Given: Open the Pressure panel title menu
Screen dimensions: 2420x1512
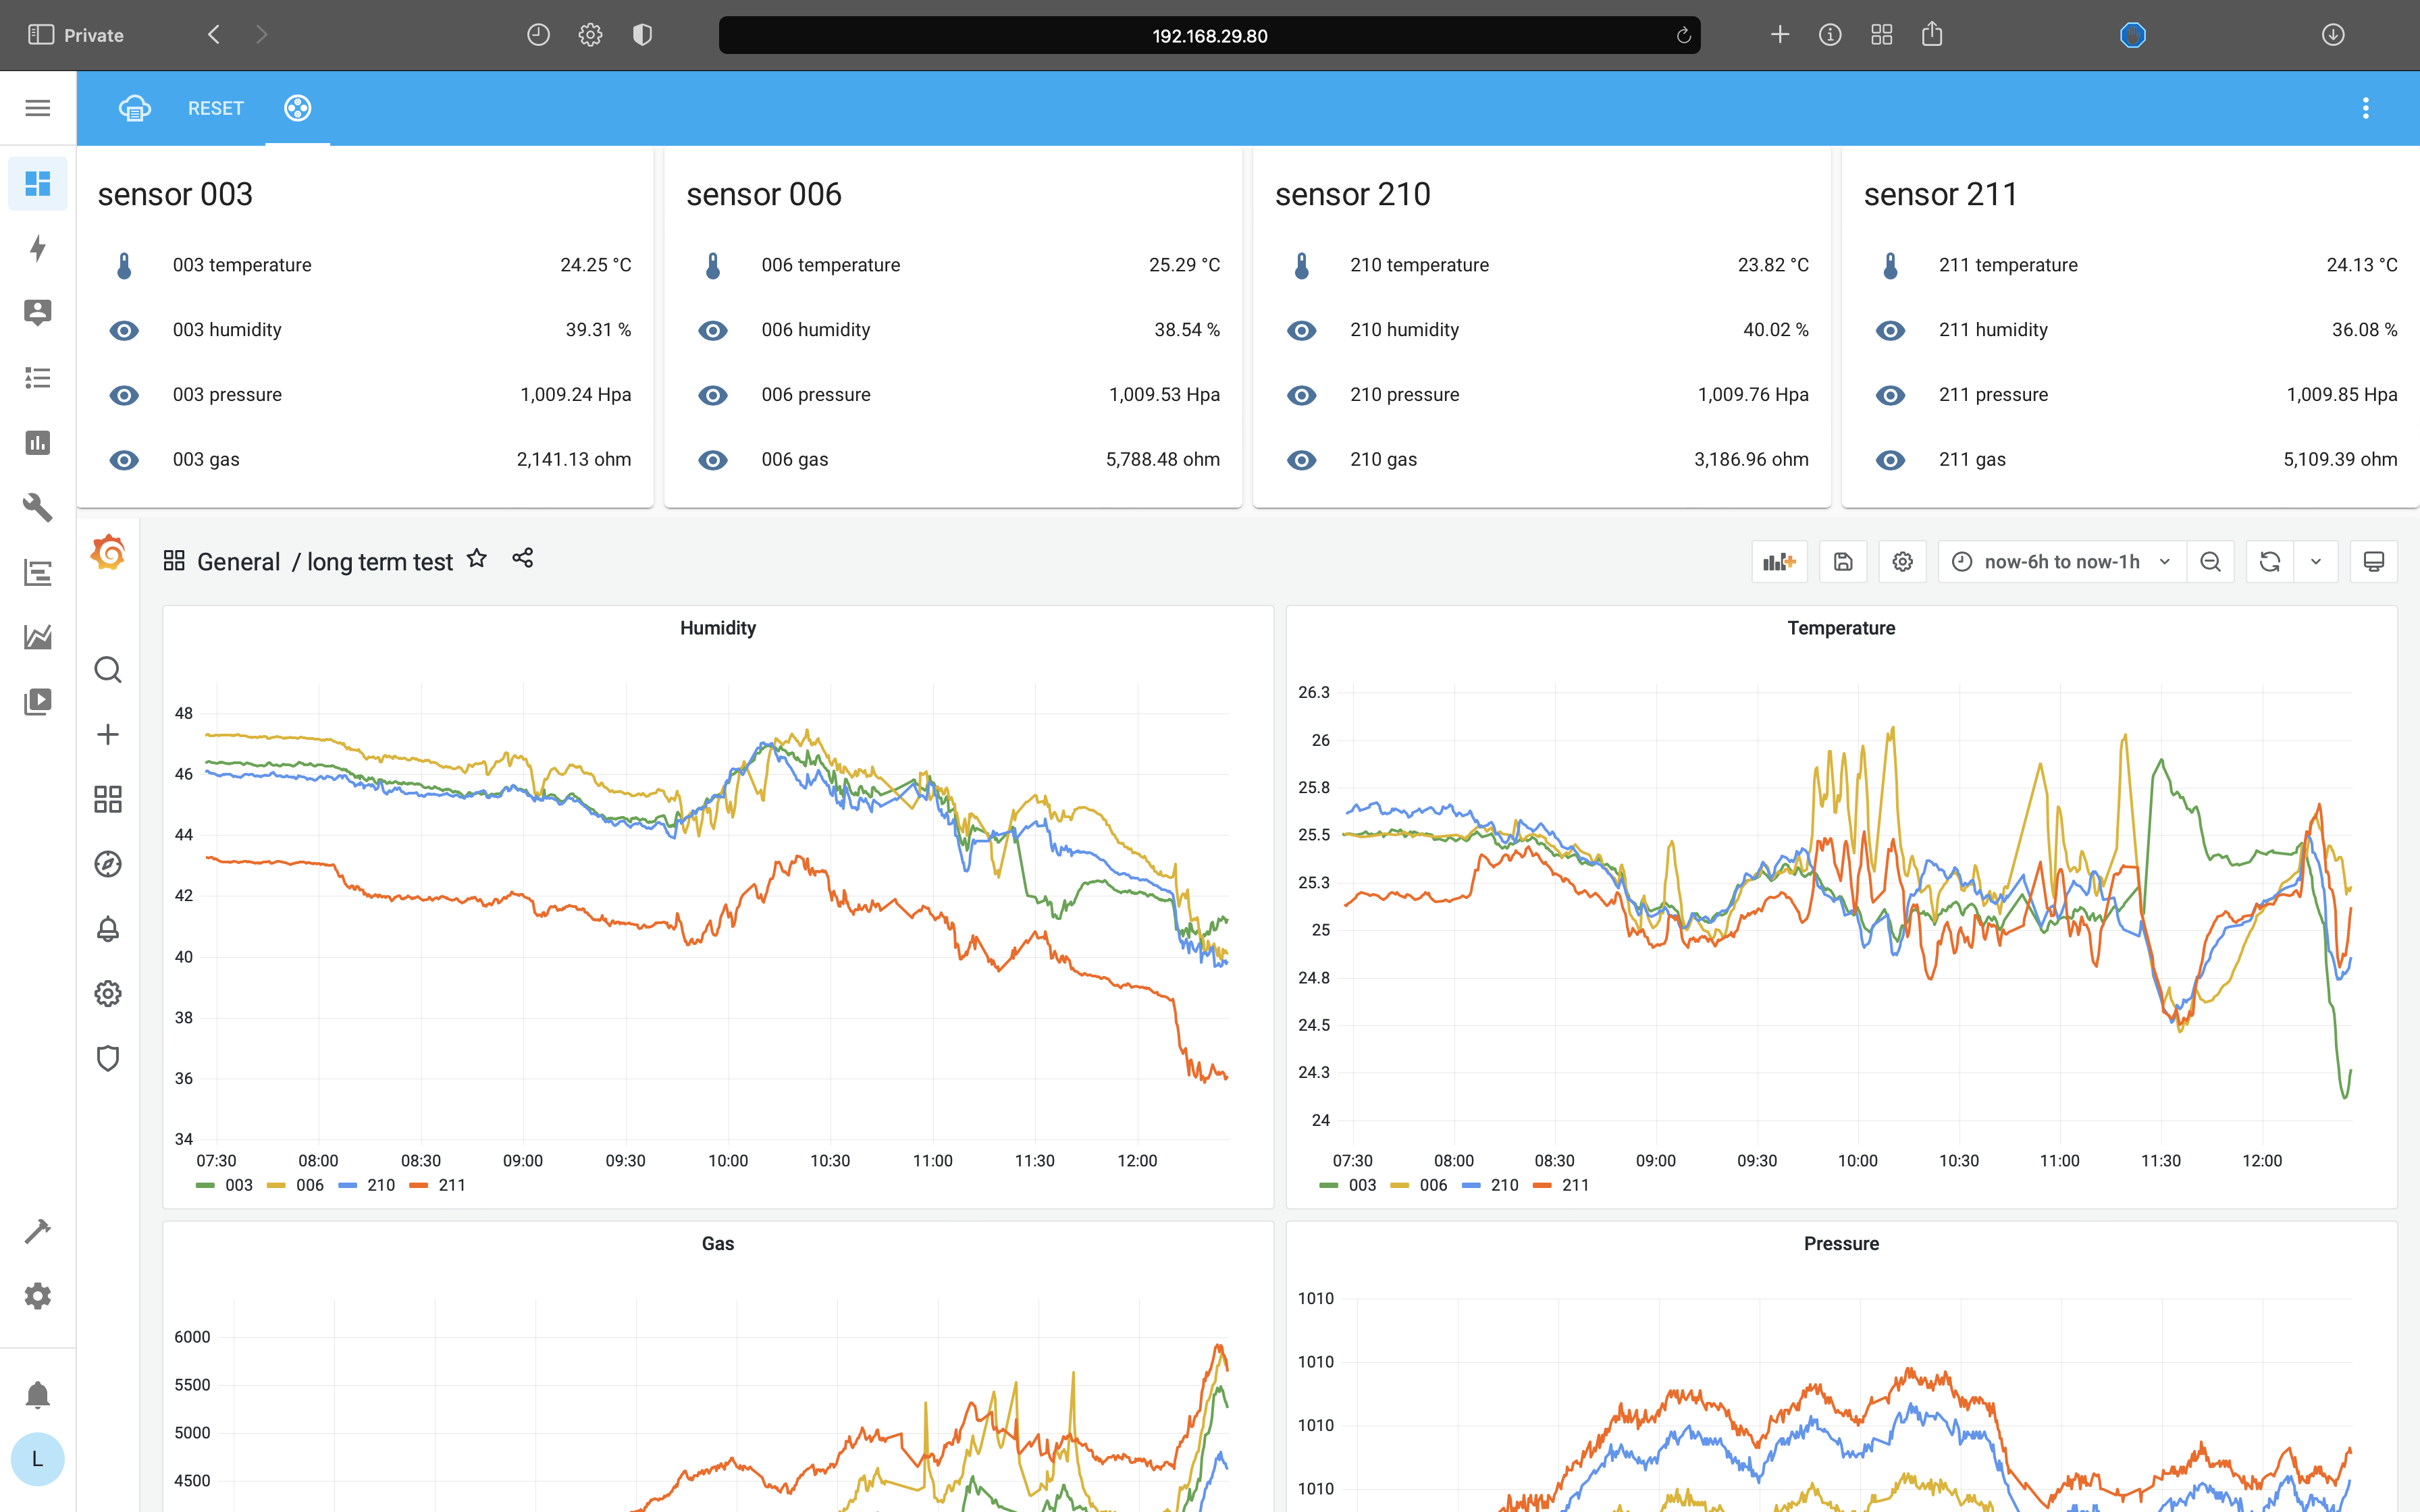Looking at the screenshot, I should (1841, 1244).
